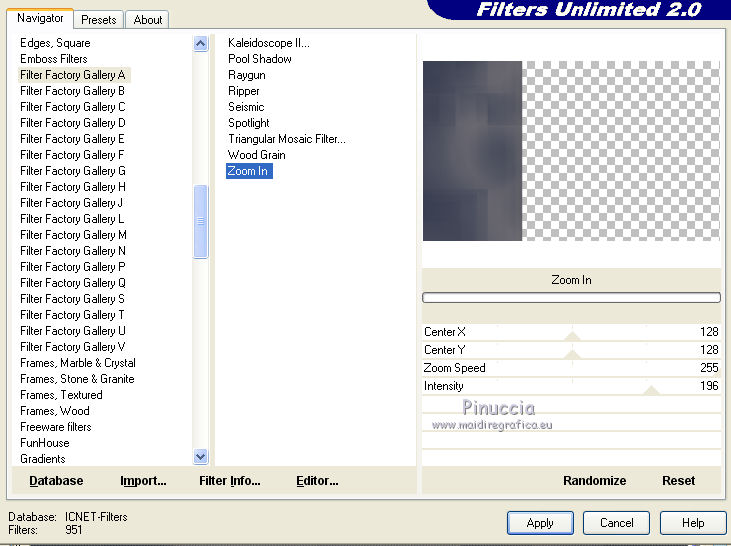Select Filter Factory Gallery S
Image resolution: width=731 pixels, height=546 pixels.
pos(72,299)
